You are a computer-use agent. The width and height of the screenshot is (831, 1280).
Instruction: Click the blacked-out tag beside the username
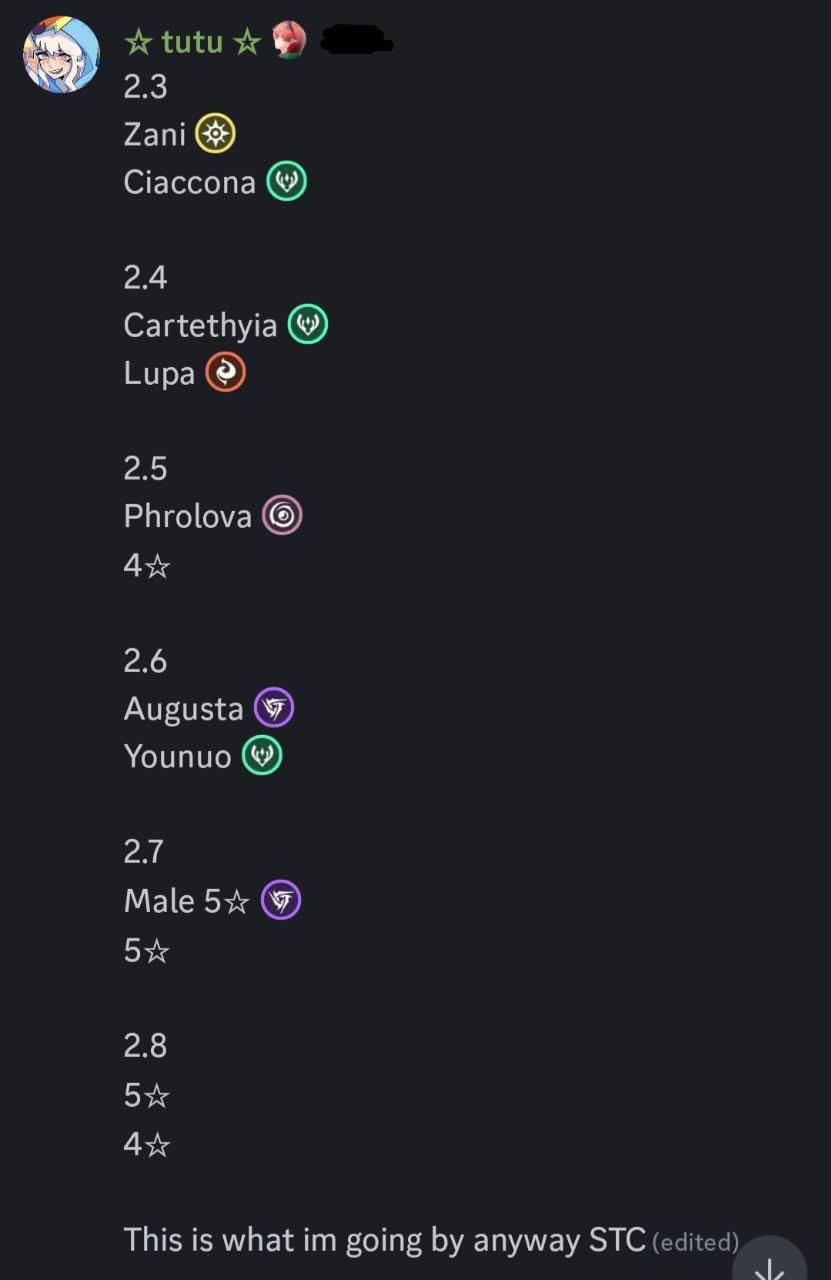[355, 40]
